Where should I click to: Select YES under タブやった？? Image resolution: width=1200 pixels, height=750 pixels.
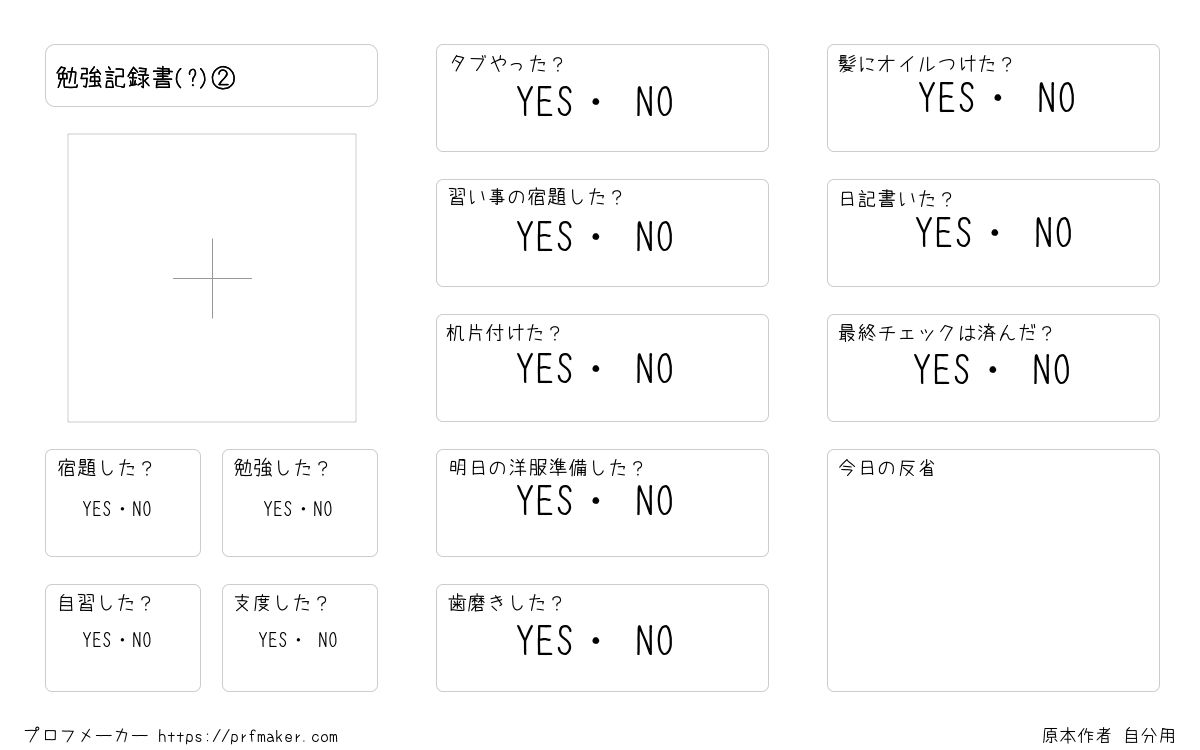click(x=545, y=102)
